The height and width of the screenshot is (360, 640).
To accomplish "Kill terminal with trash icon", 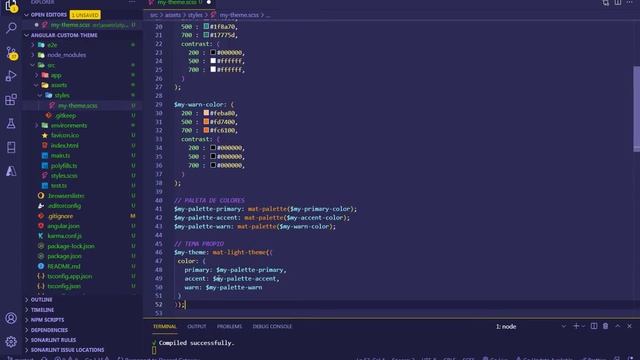I will click(606, 326).
